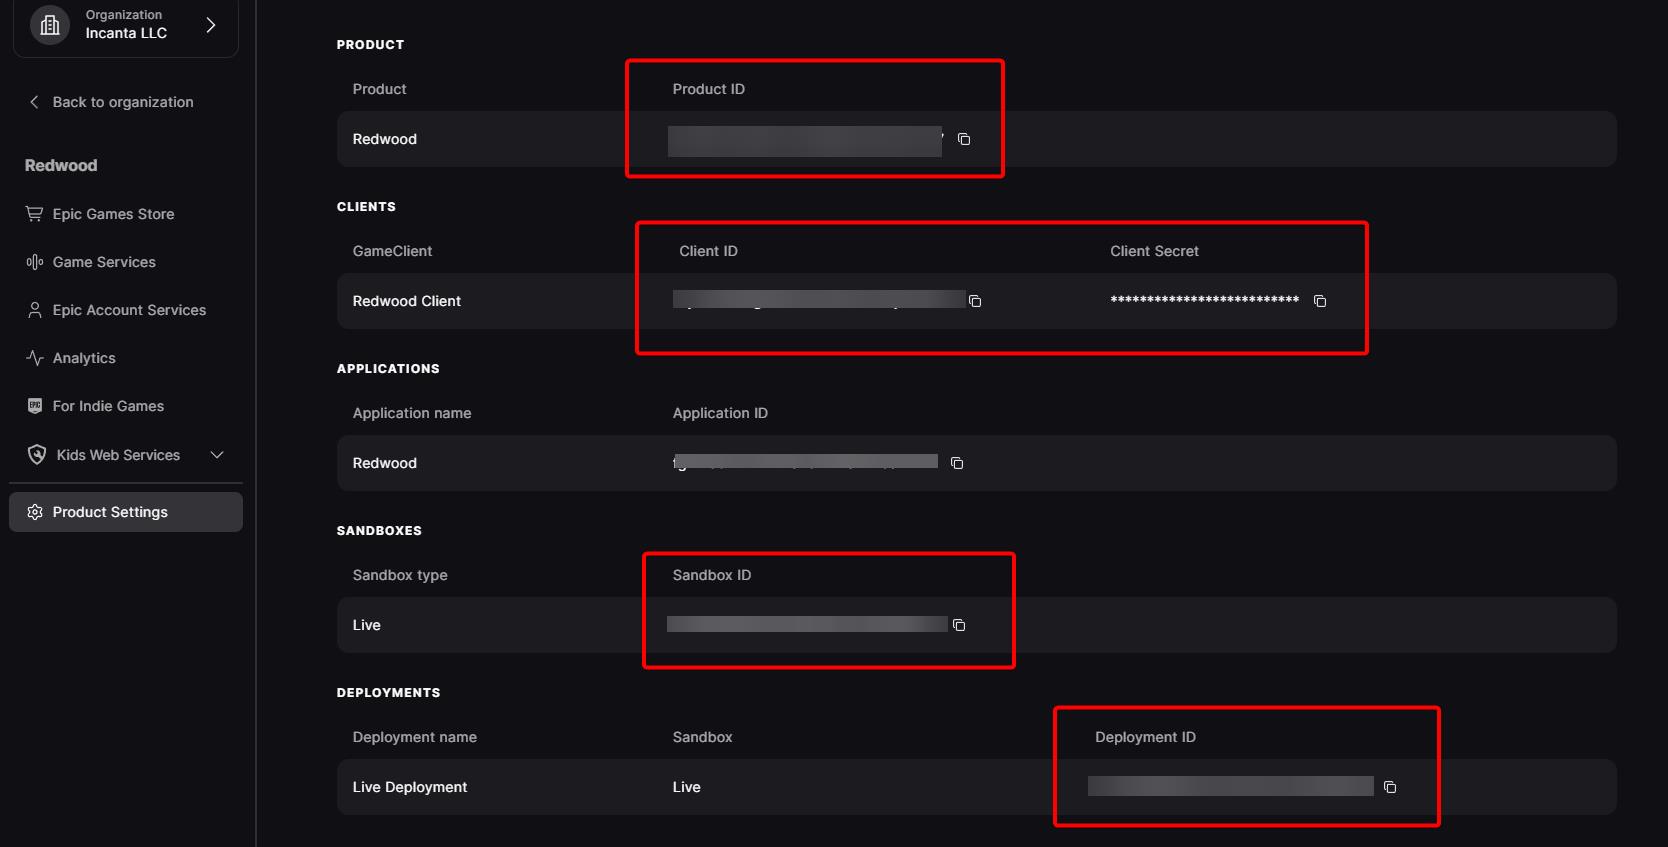Viewport: 1668px width, 847px height.
Task: Click the Epic Account Services icon
Action: pyautogui.click(x=35, y=309)
